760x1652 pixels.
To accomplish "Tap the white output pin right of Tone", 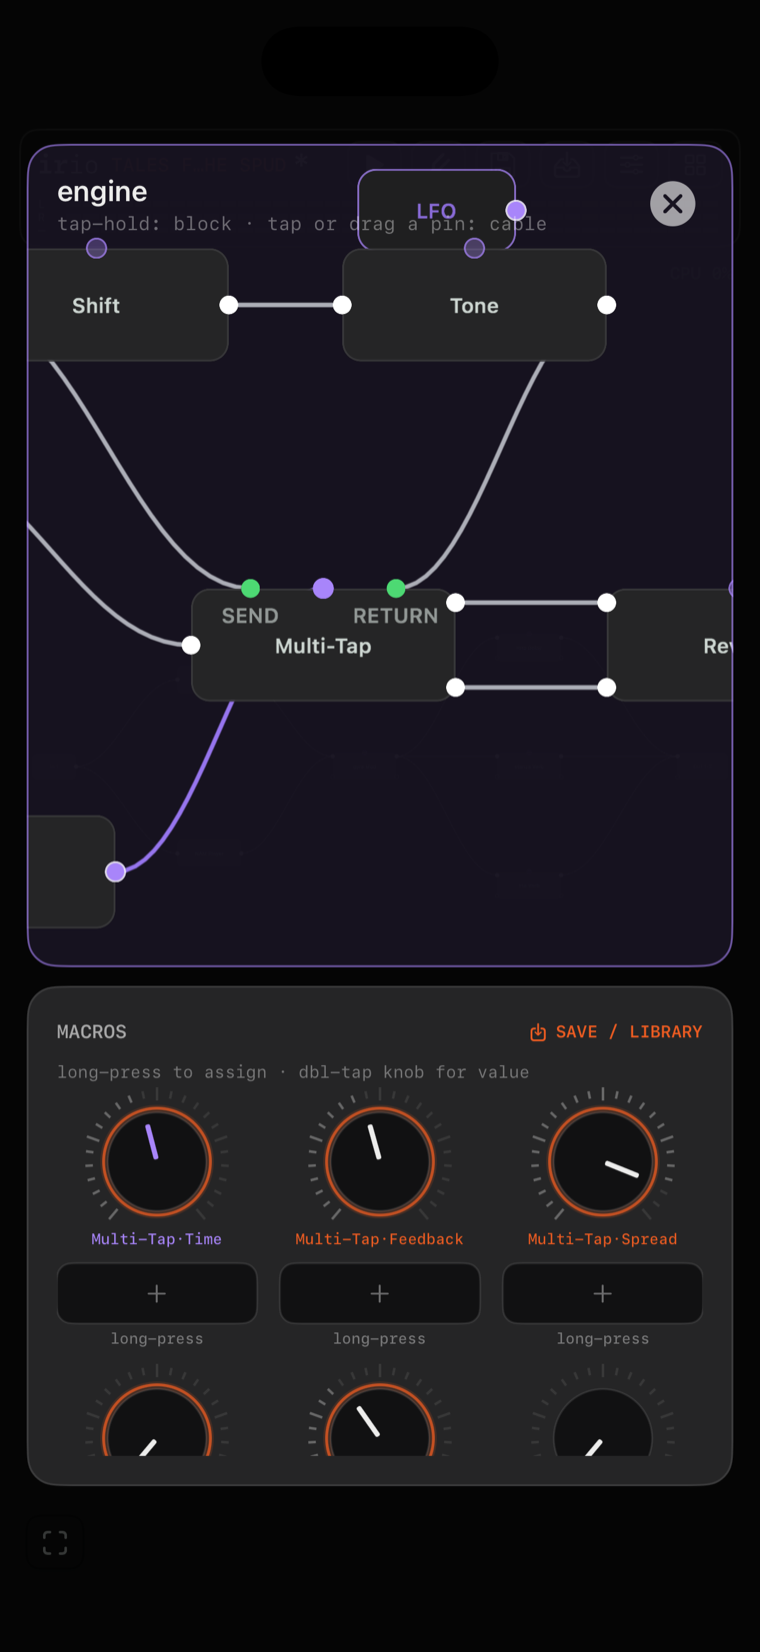I will click(x=607, y=305).
